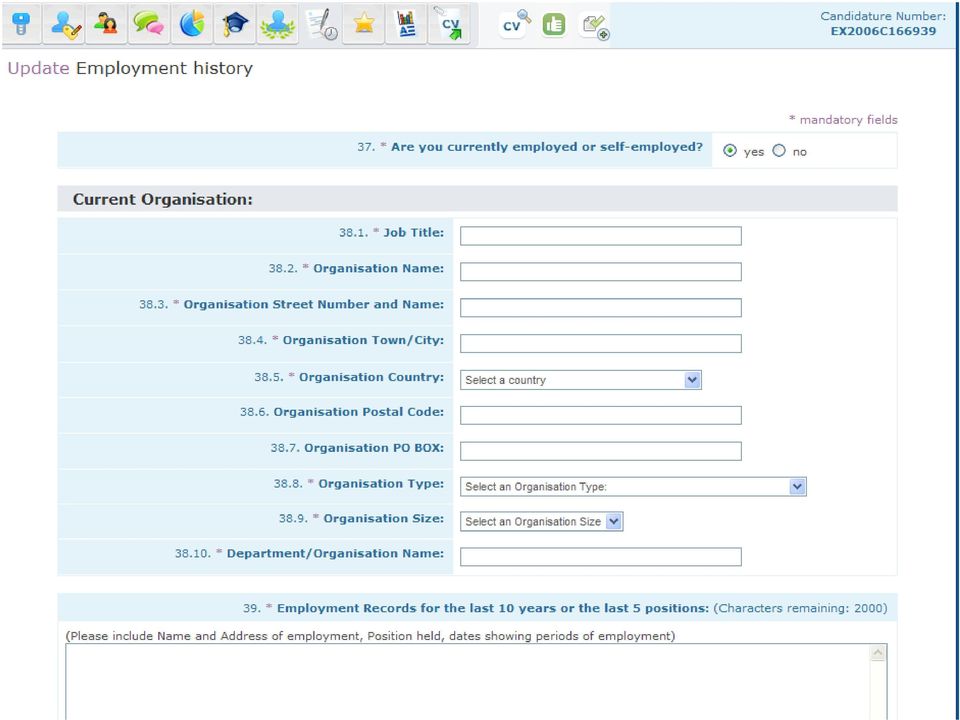The height and width of the screenshot is (720, 960).
Task: Click the Organisation Town/City field
Action: (x=601, y=343)
